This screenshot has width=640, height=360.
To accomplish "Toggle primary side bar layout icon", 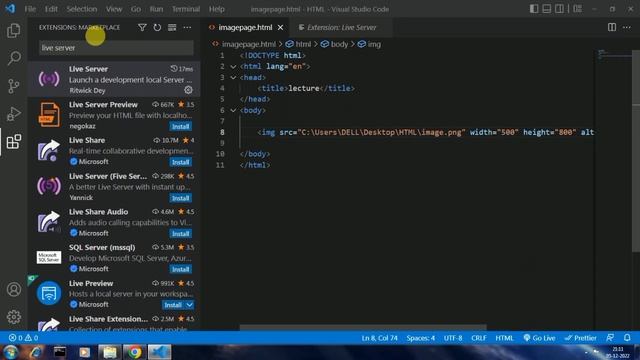I will point(534,9).
